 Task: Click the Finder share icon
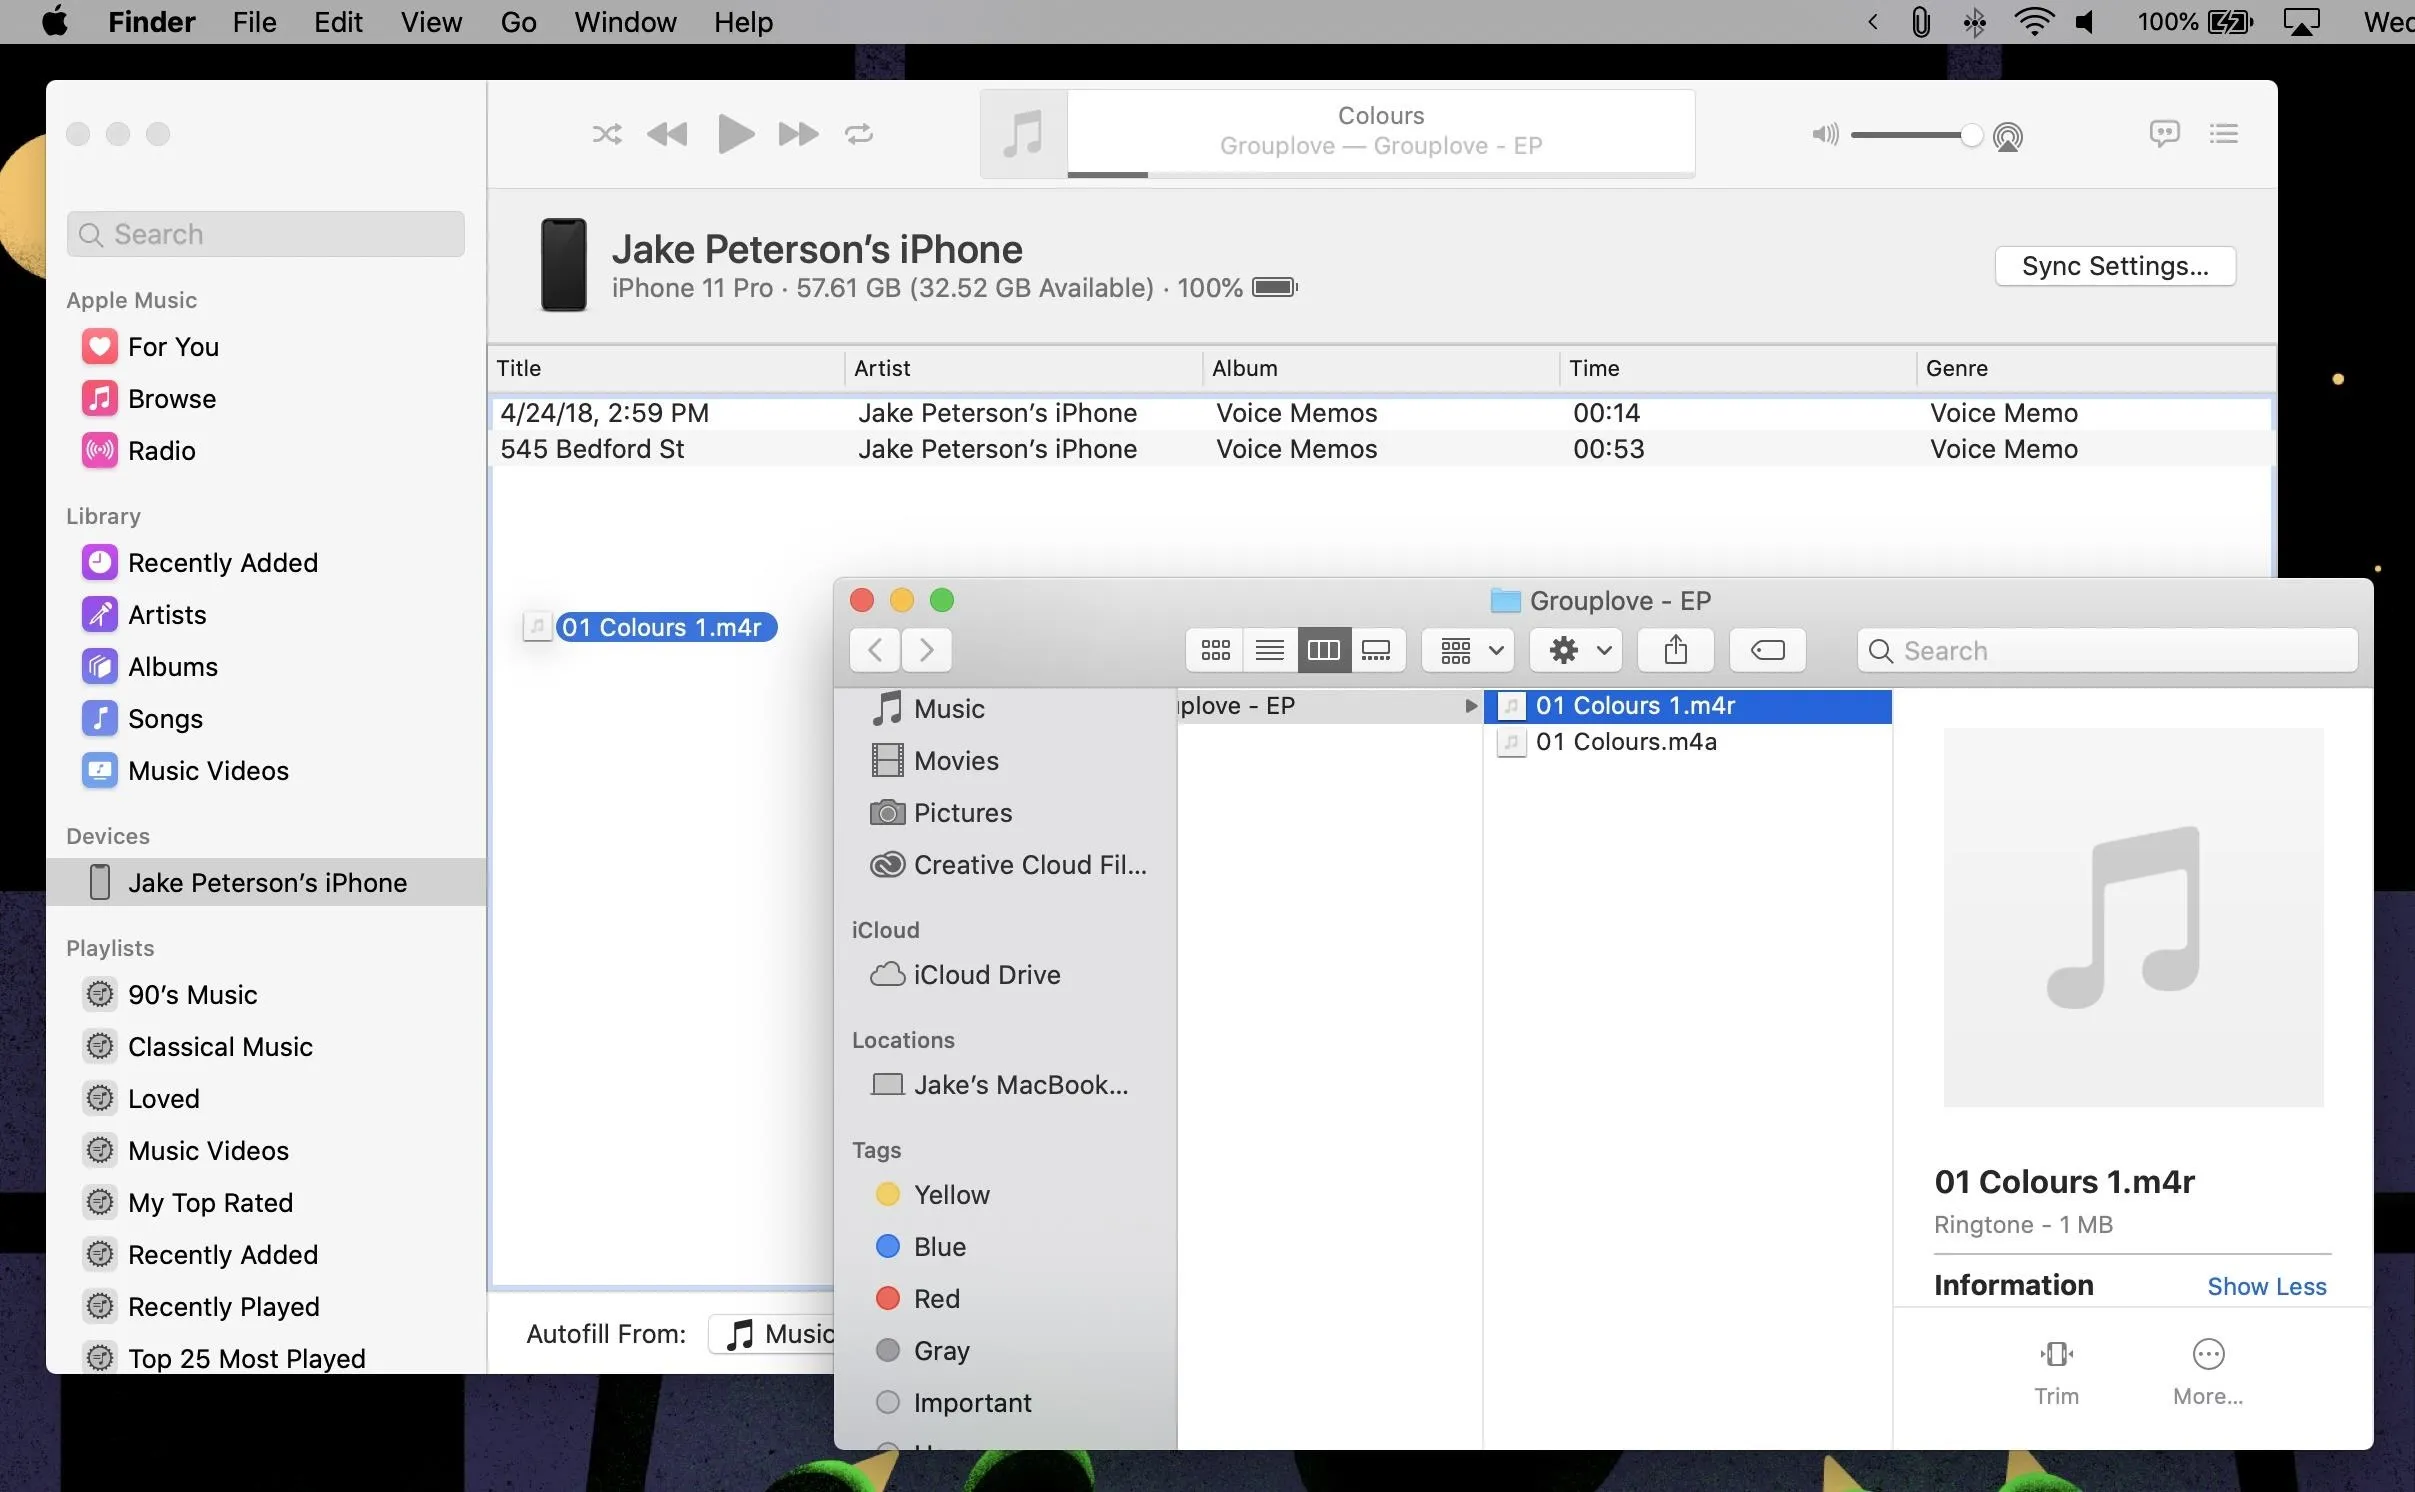tap(1676, 651)
